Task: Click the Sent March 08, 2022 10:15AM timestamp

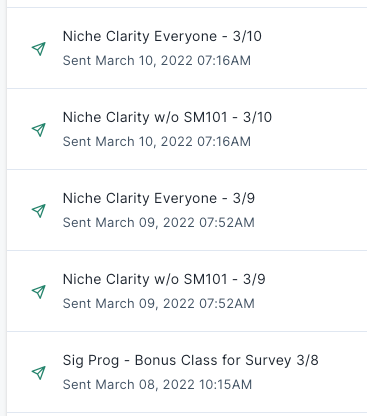Action: tap(157, 385)
